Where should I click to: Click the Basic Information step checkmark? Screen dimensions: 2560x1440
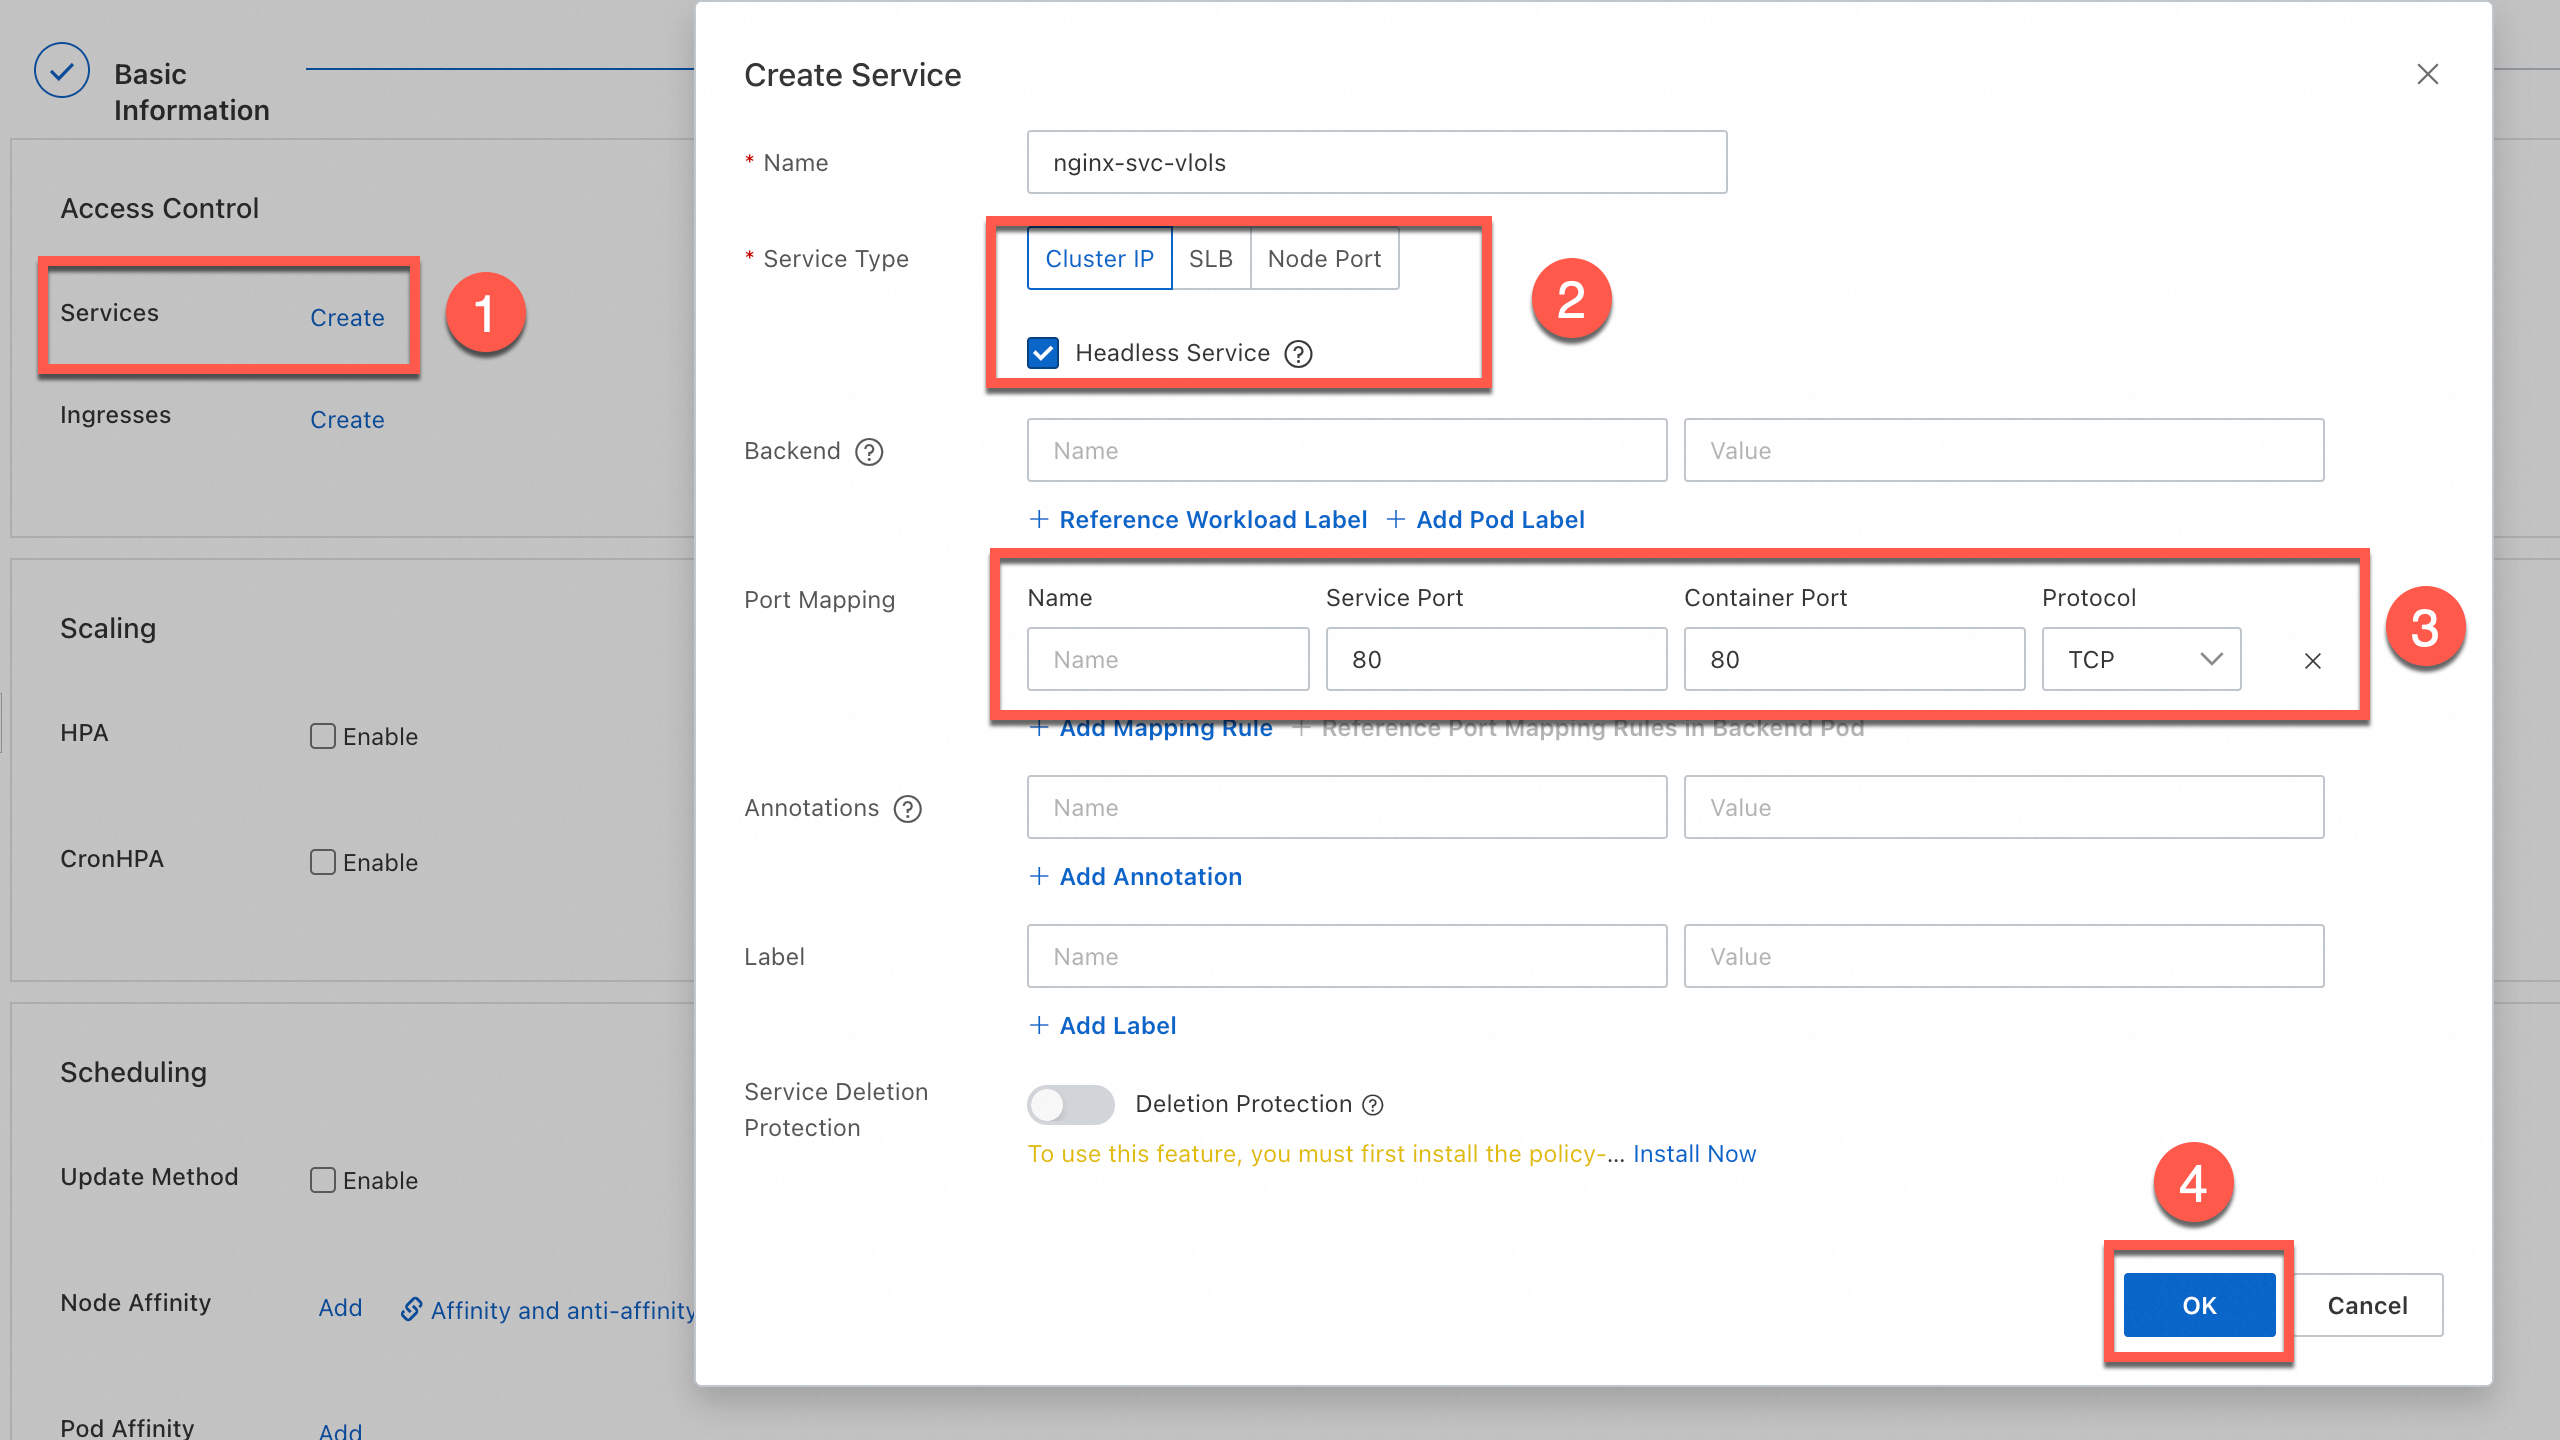pos(62,71)
